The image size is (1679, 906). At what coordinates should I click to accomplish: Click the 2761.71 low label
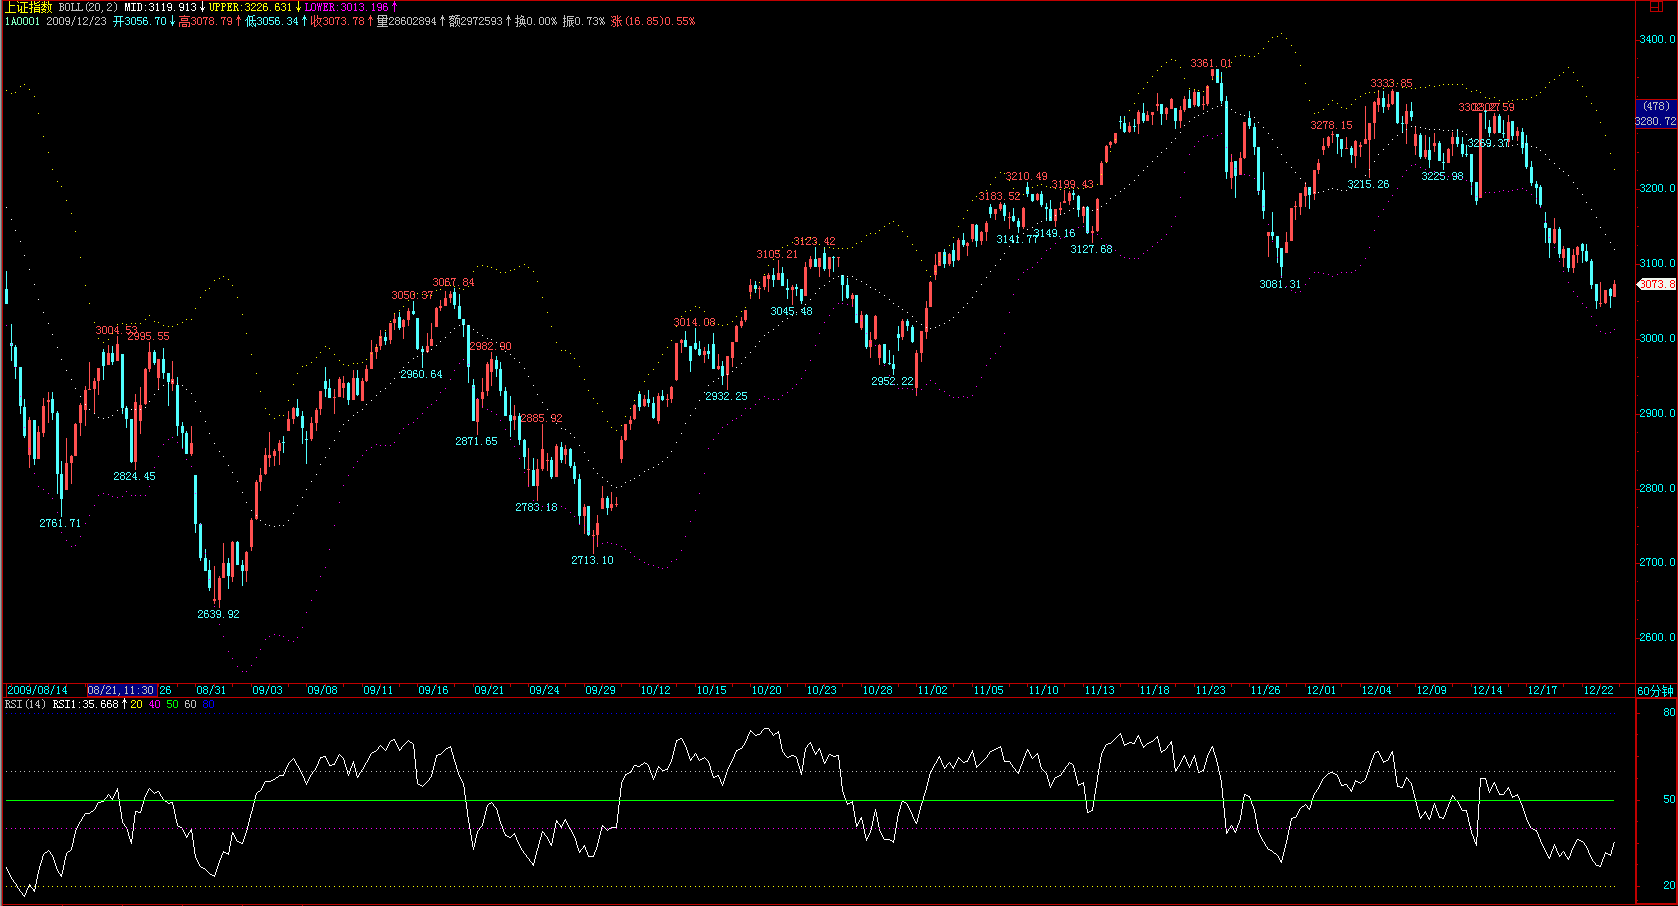pos(60,523)
